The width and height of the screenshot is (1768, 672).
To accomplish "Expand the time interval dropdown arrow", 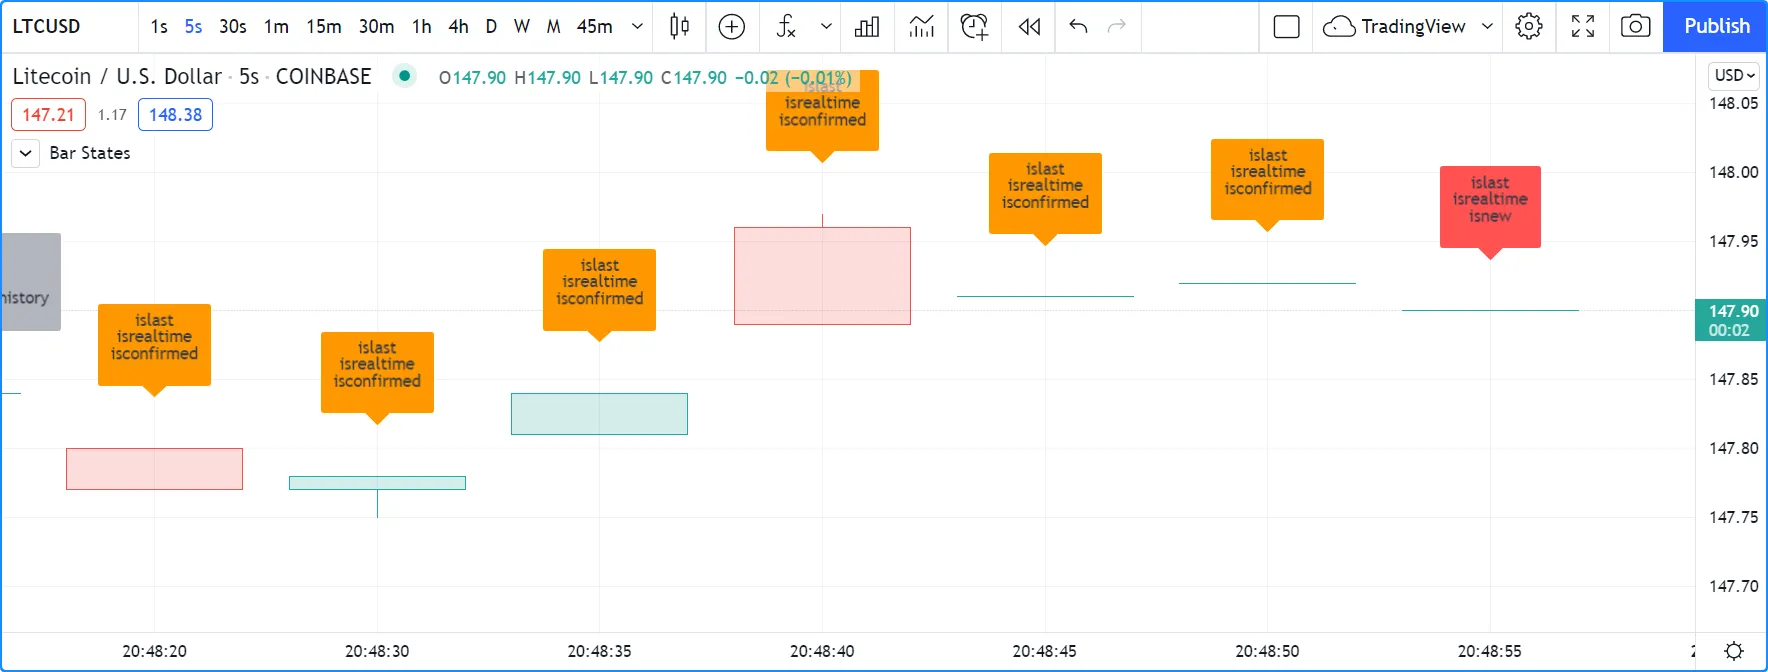I will (x=637, y=27).
